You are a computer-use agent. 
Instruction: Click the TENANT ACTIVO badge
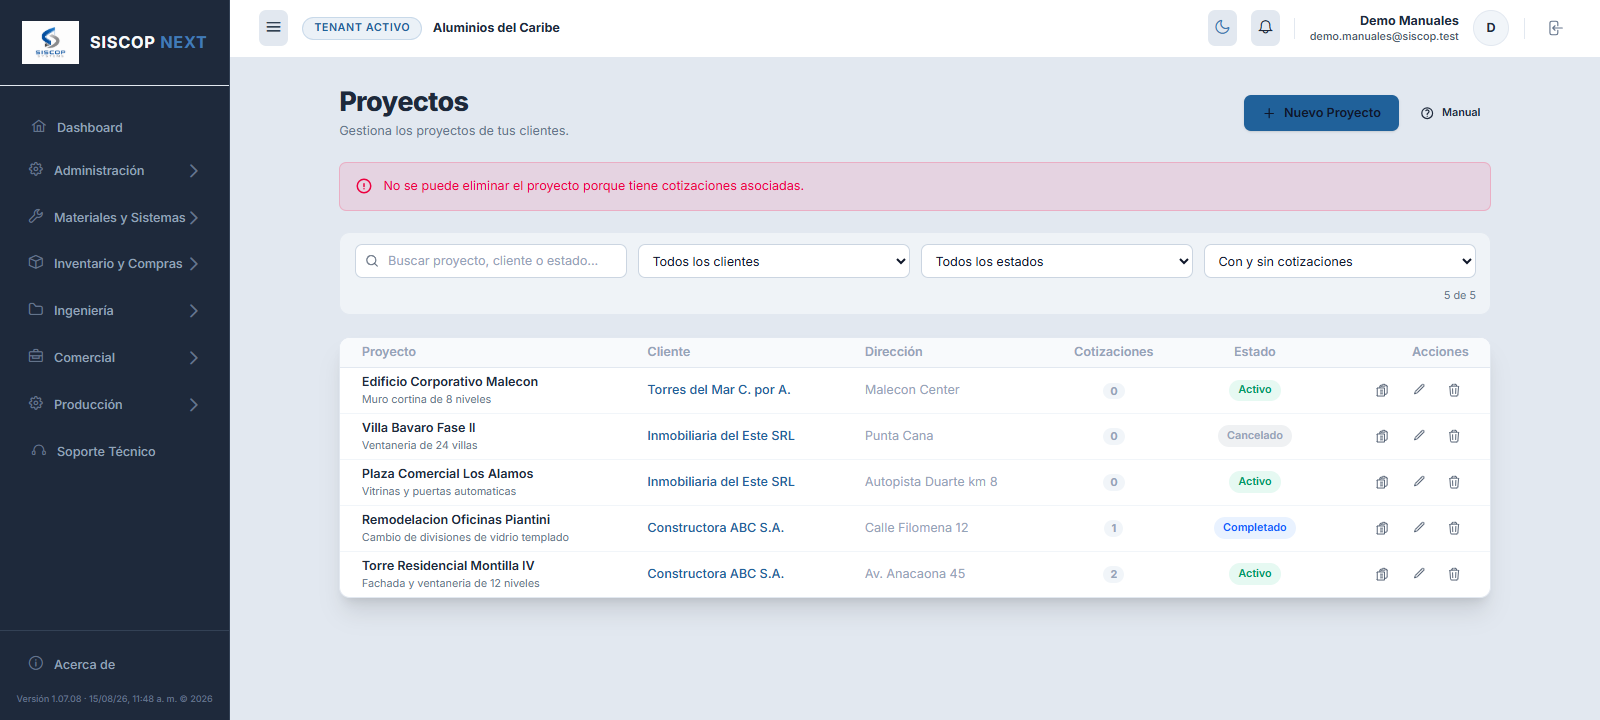pos(362,28)
